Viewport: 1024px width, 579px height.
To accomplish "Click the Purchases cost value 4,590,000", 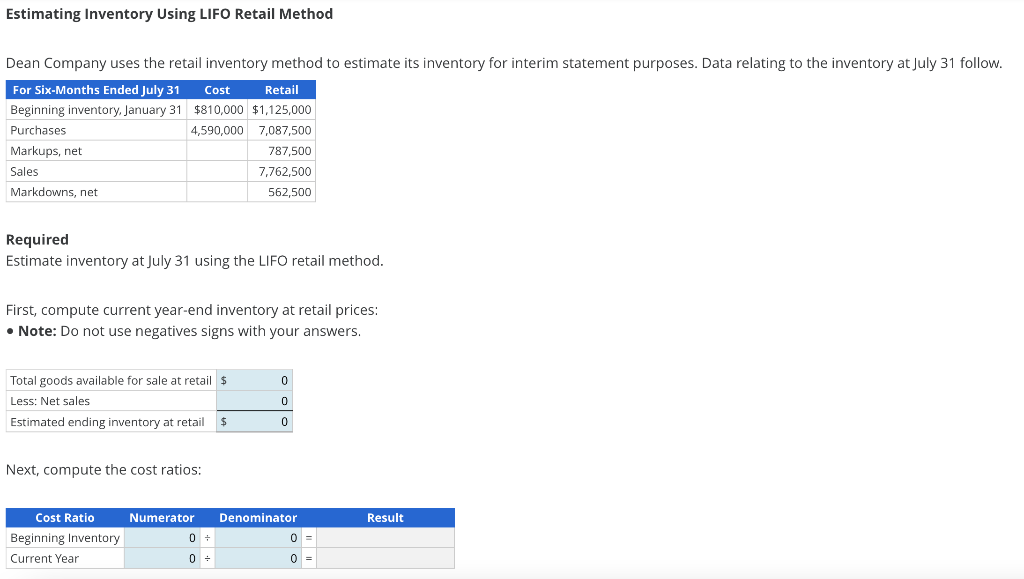I will 216,130.
